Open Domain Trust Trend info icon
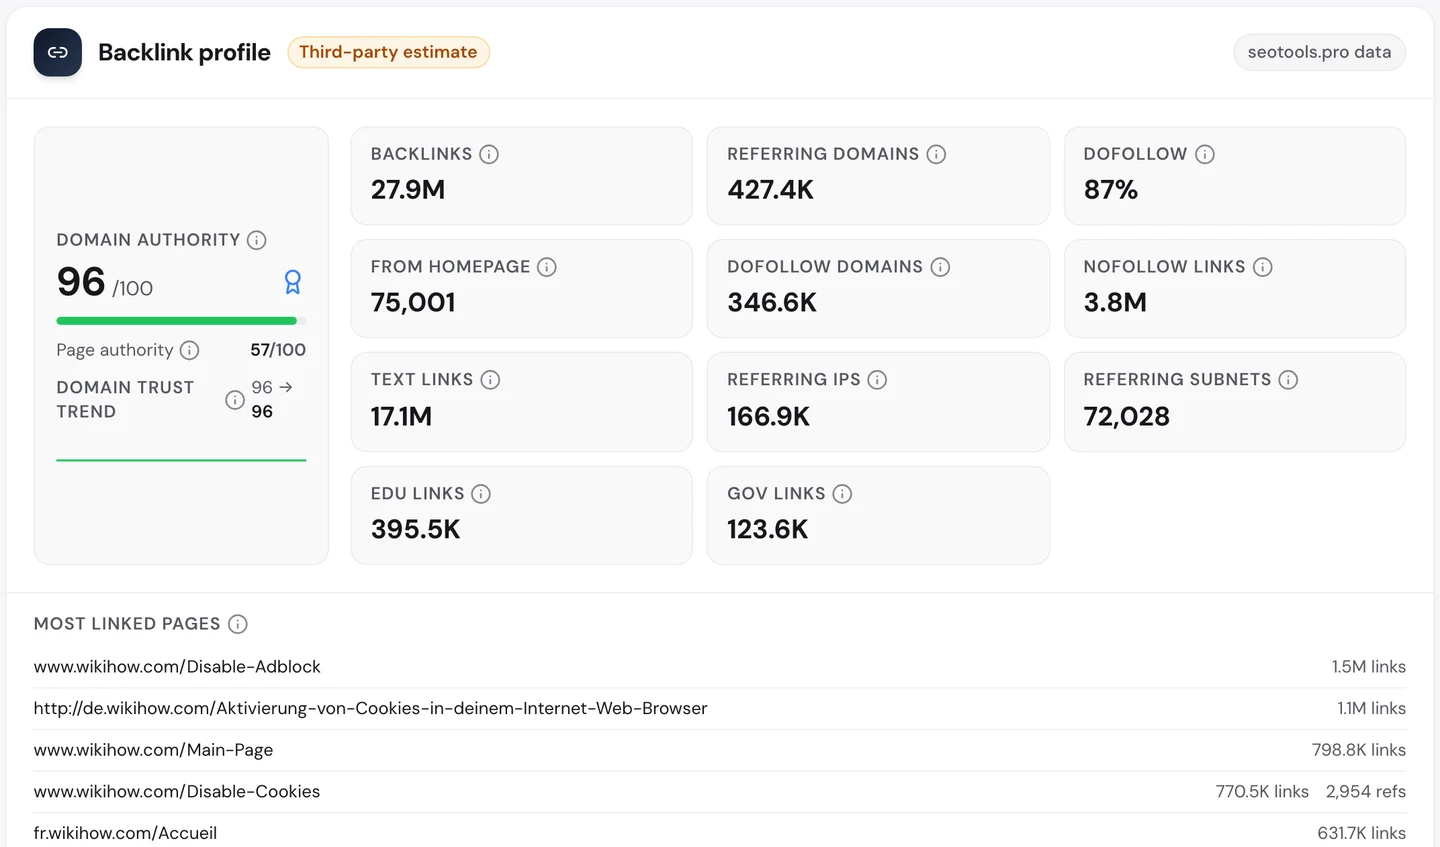The image size is (1440, 847). pyautogui.click(x=235, y=400)
